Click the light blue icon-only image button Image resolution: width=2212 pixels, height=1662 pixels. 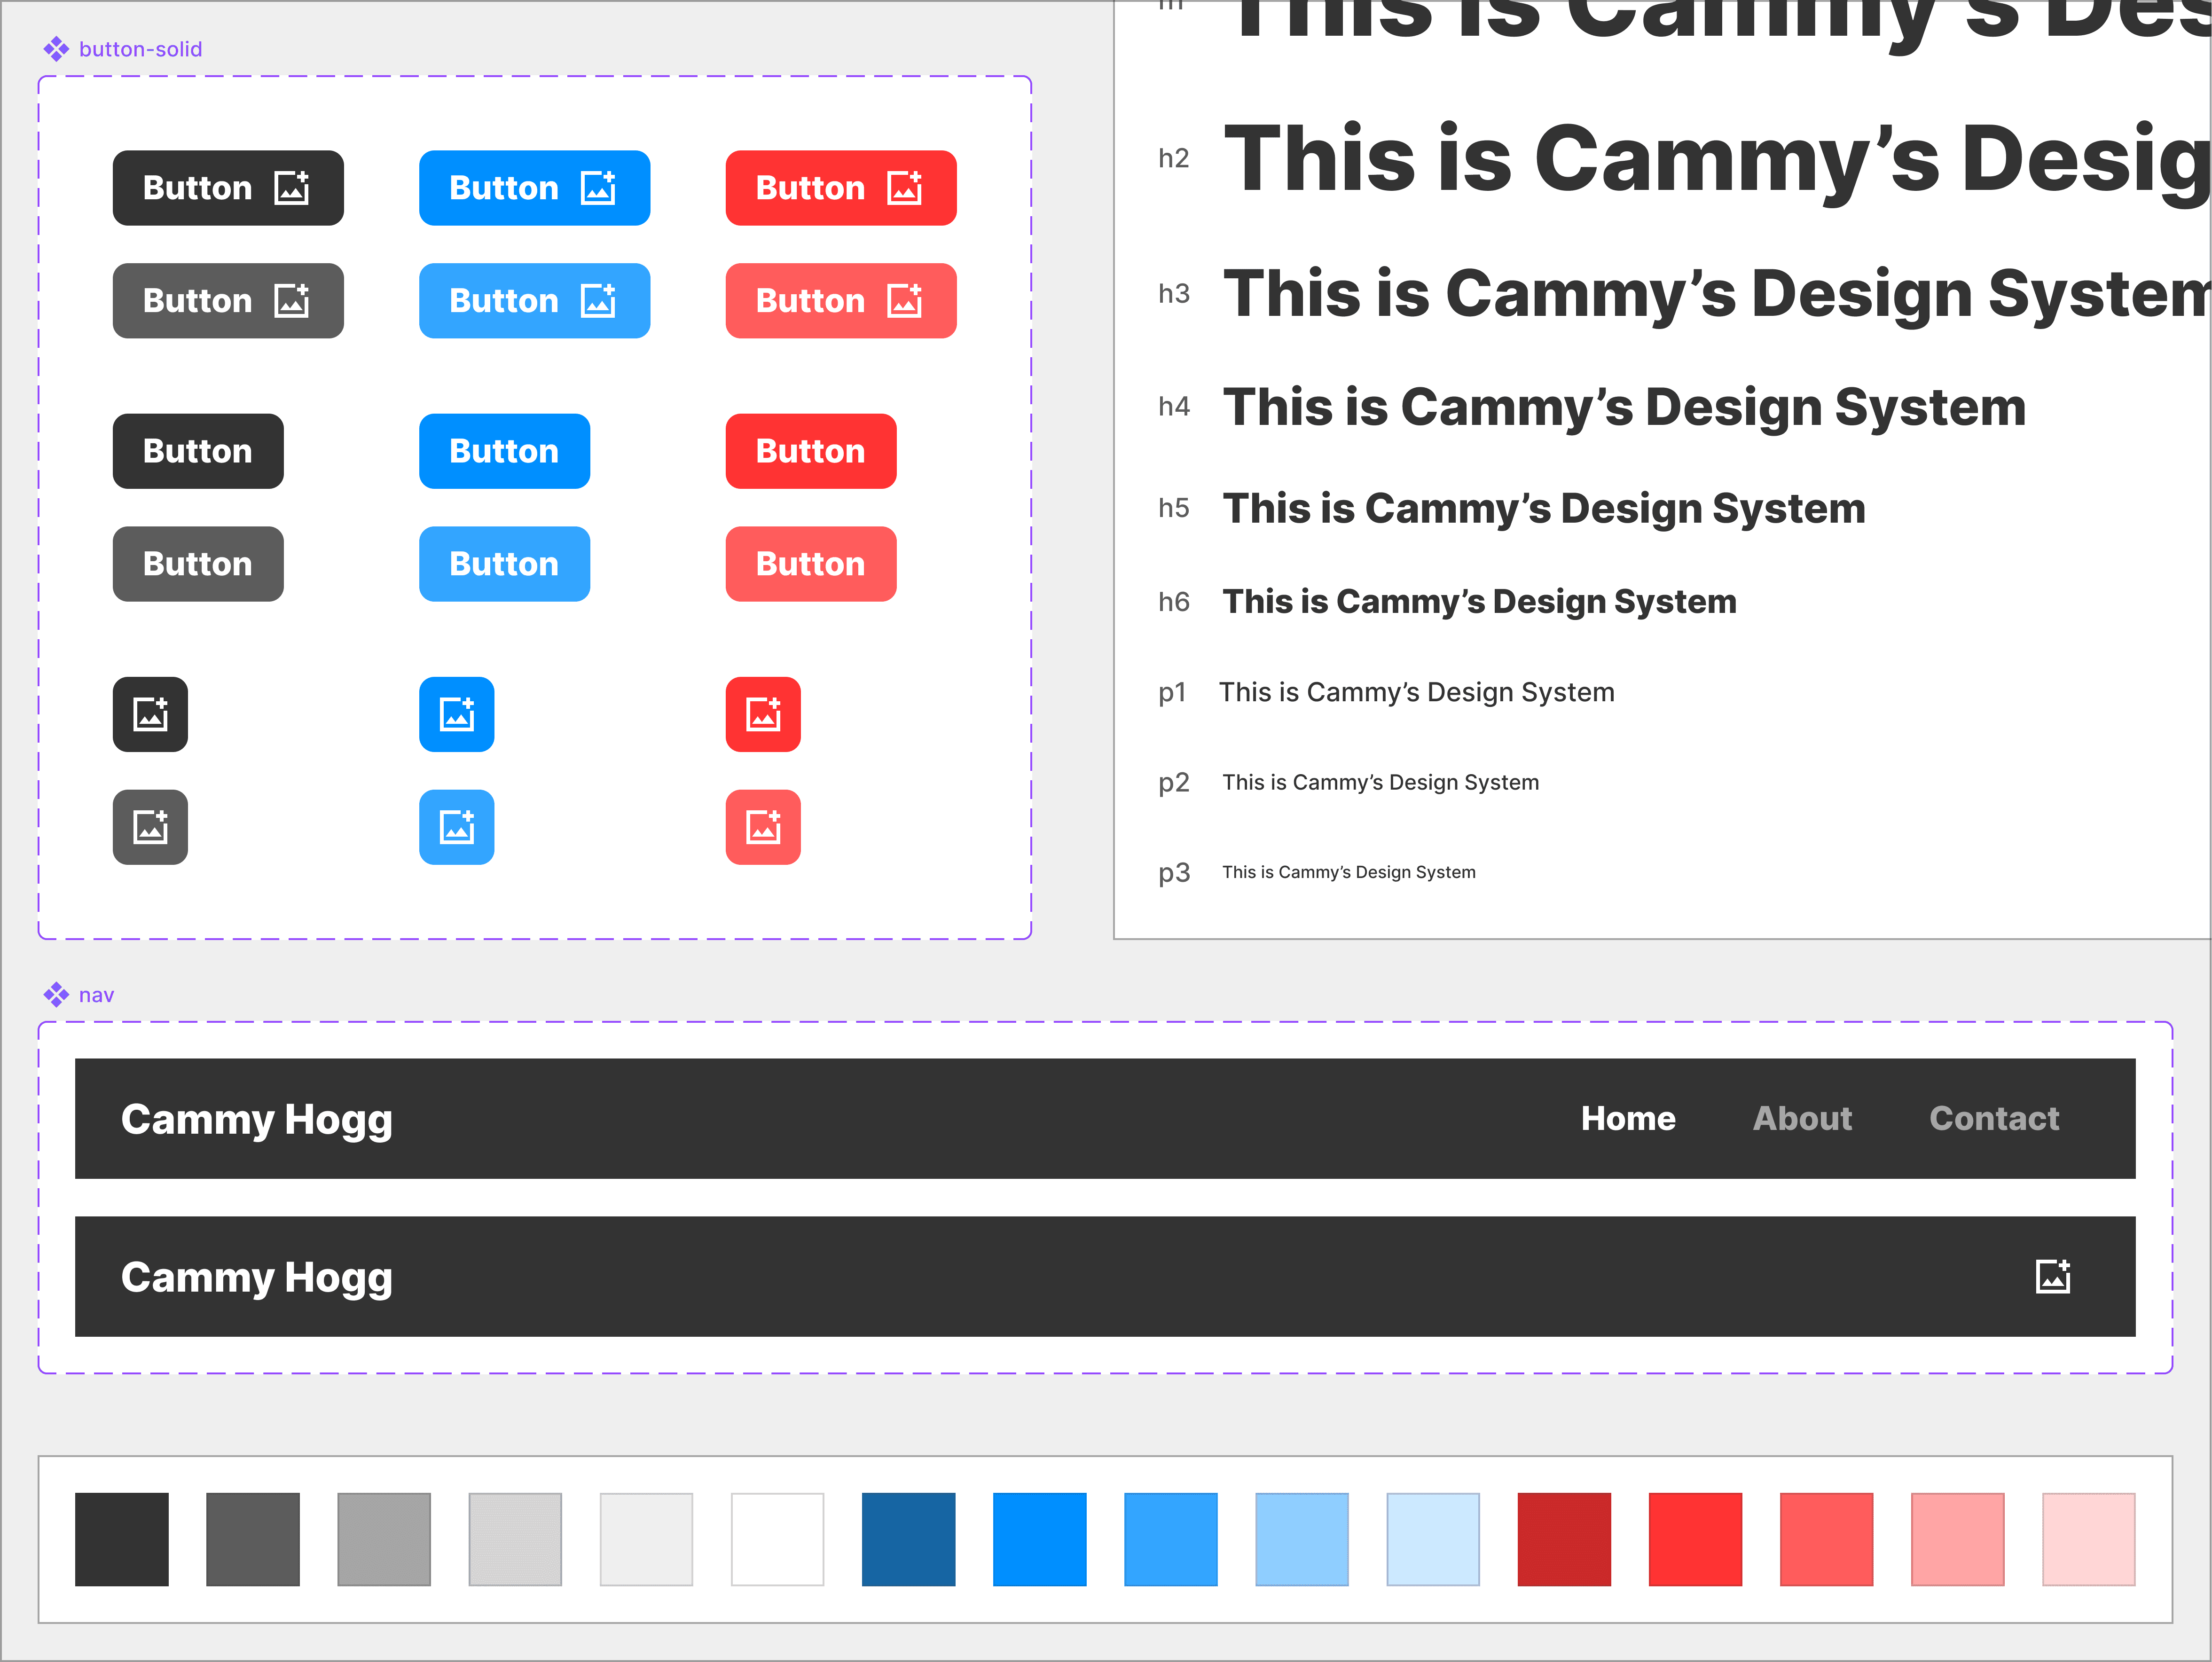click(456, 827)
